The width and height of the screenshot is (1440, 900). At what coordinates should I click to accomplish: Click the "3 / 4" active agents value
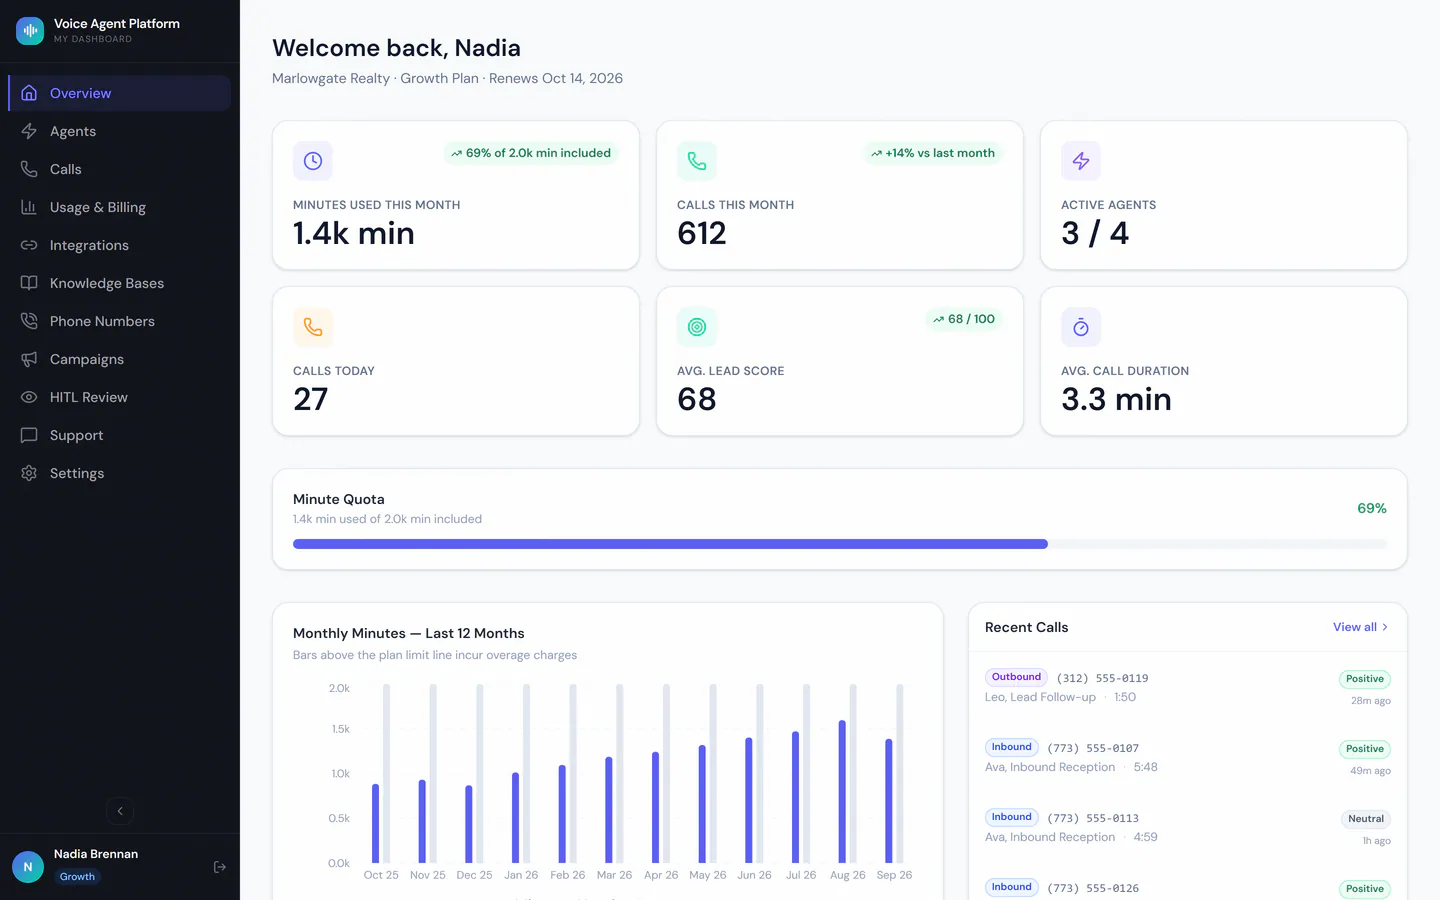click(x=1095, y=233)
